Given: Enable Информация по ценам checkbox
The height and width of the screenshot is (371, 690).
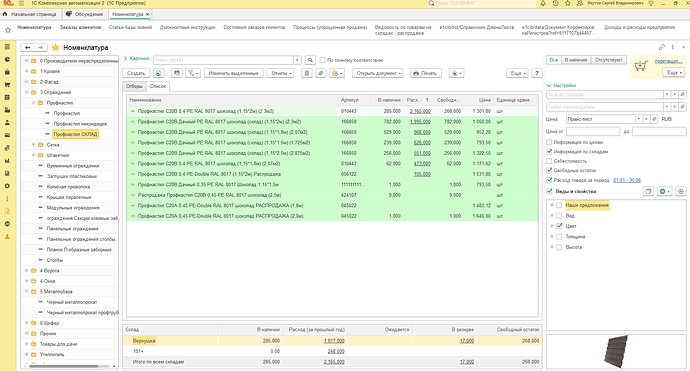Looking at the screenshot, I should coord(549,142).
